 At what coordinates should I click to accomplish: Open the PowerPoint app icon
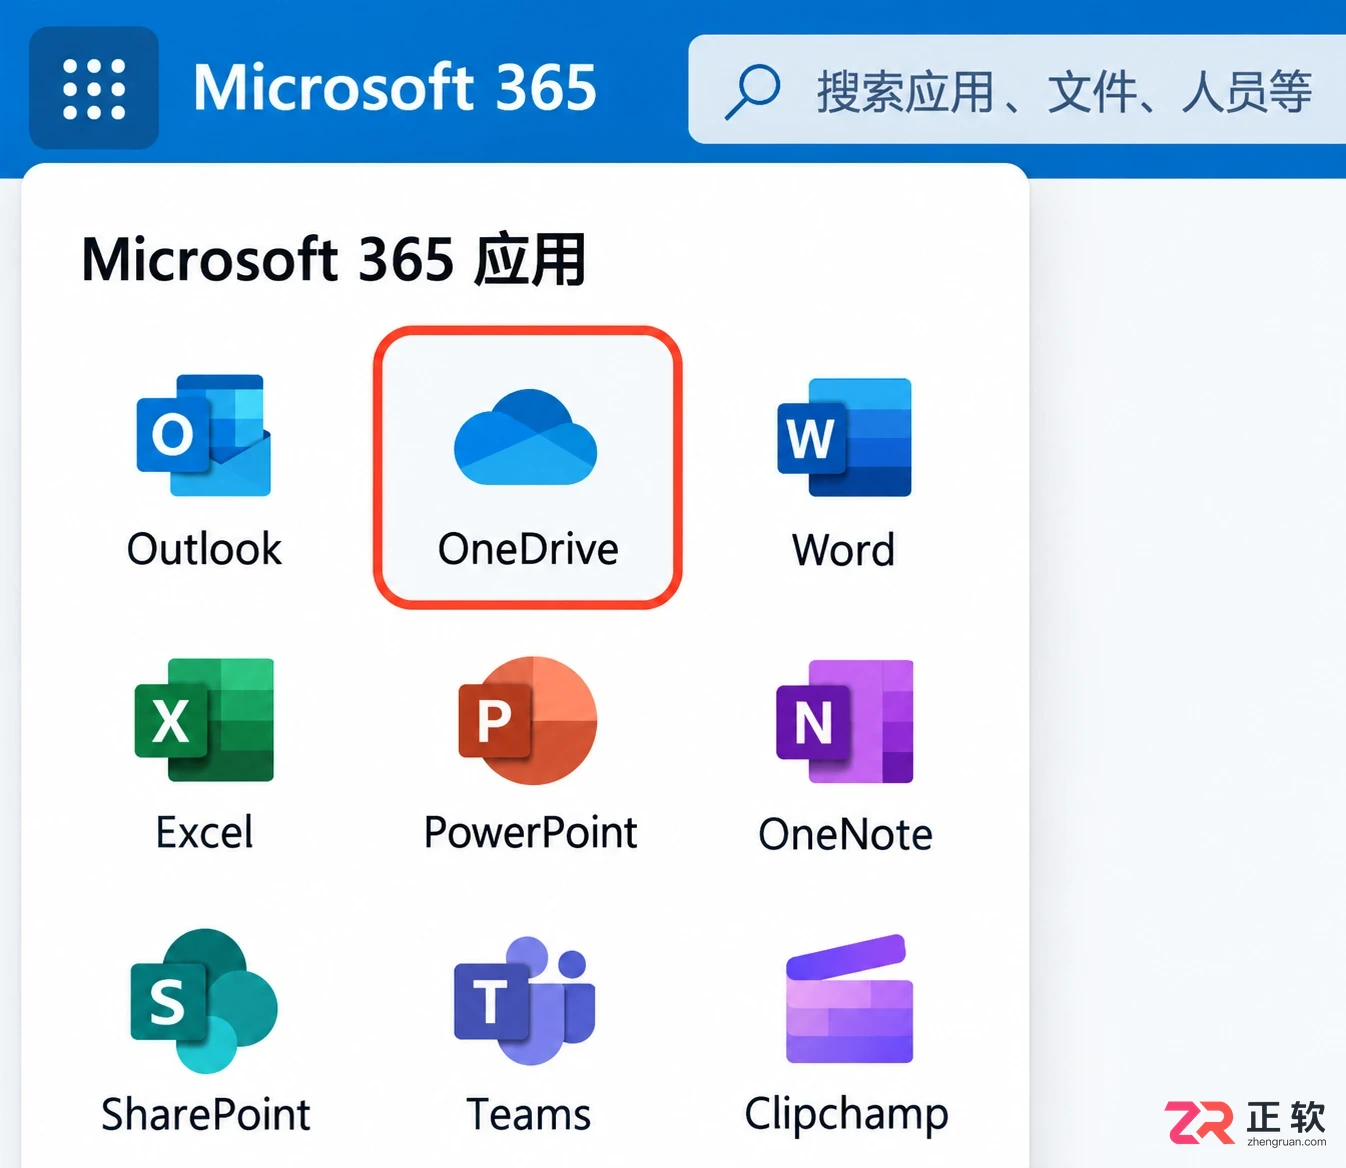528,720
